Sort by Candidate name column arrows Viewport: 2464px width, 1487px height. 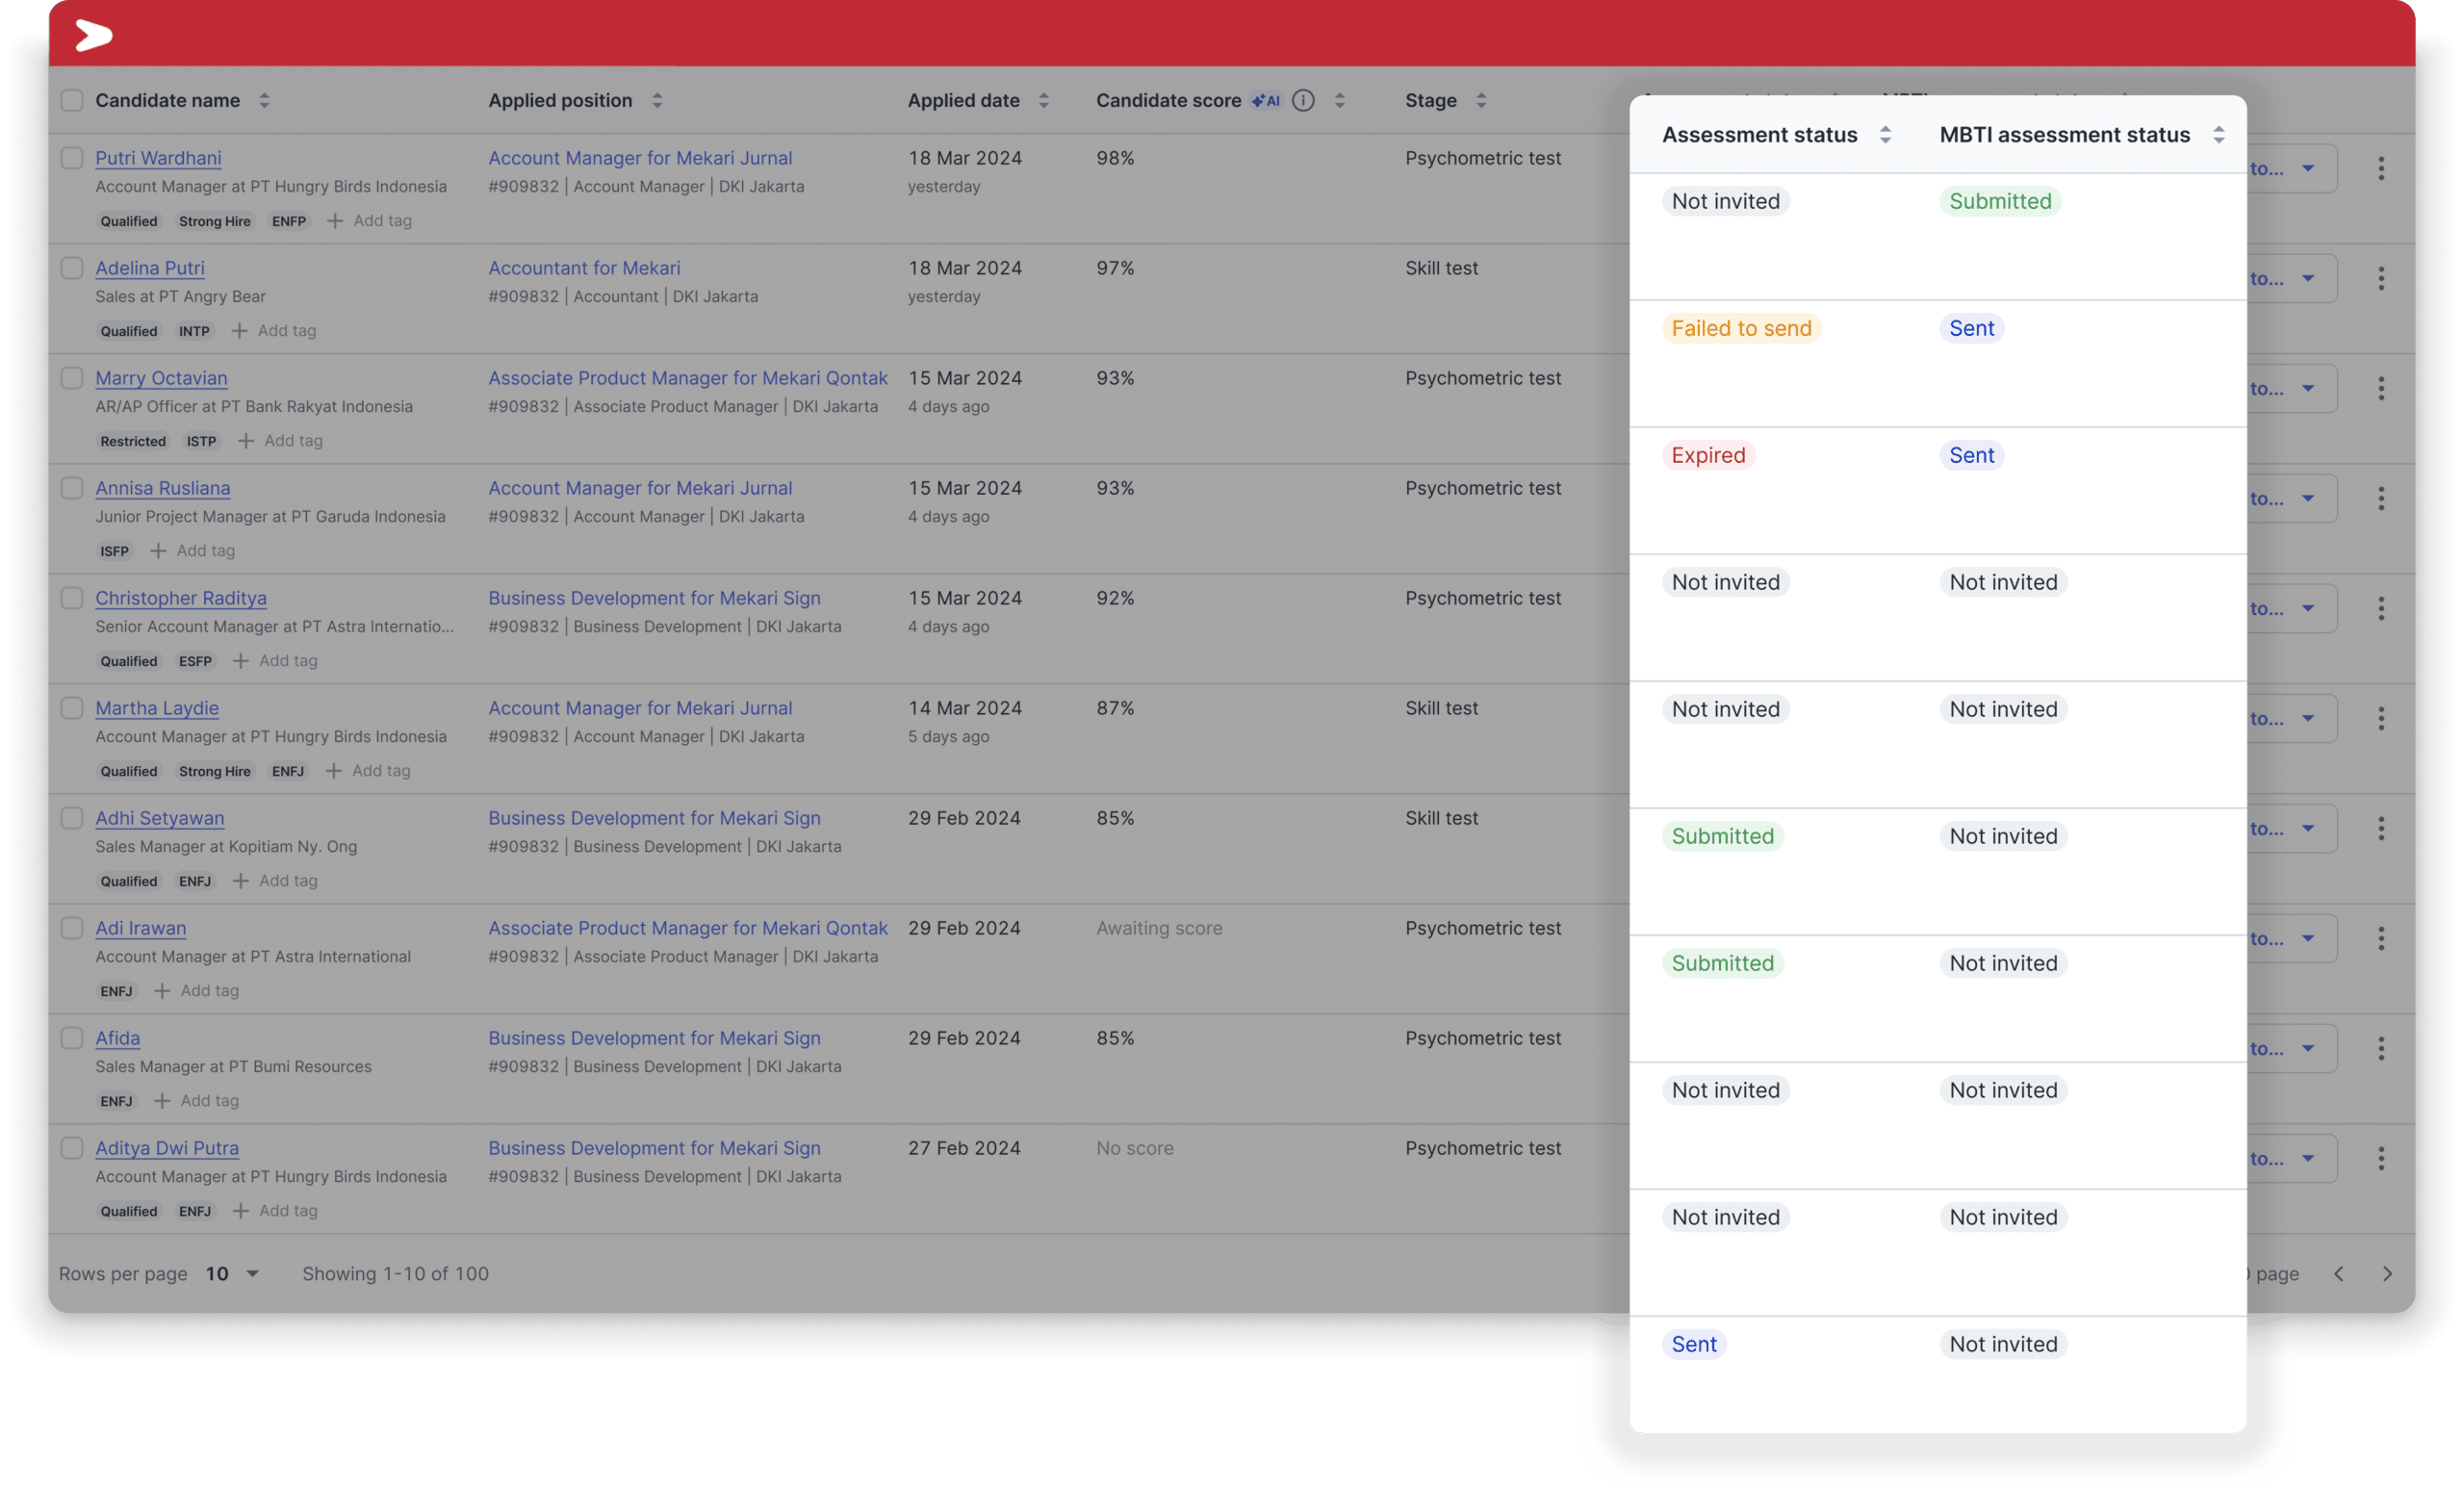tap(264, 100)
